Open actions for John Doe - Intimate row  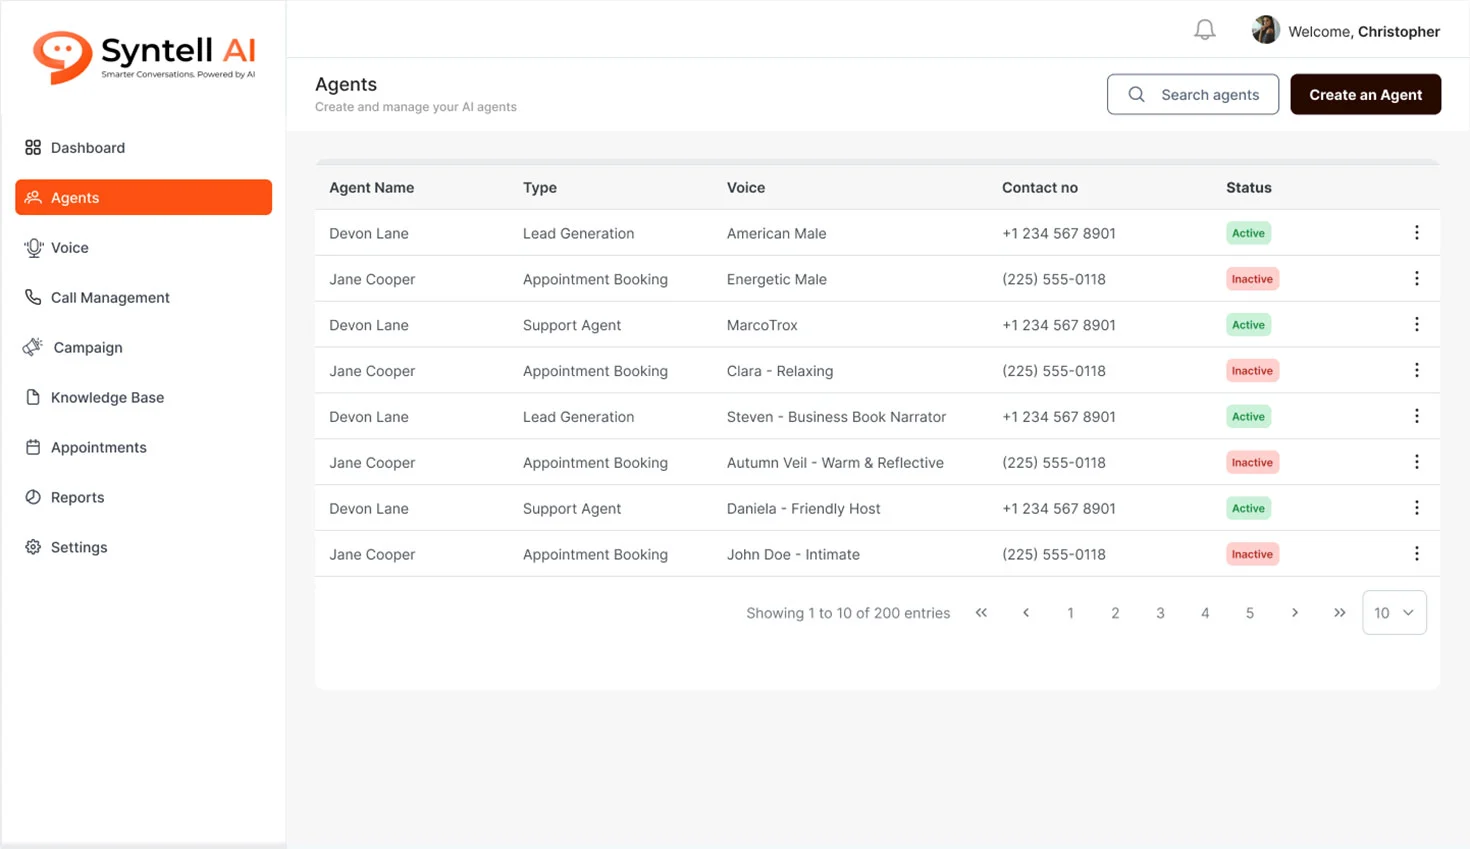click(x=1416, y=554)
